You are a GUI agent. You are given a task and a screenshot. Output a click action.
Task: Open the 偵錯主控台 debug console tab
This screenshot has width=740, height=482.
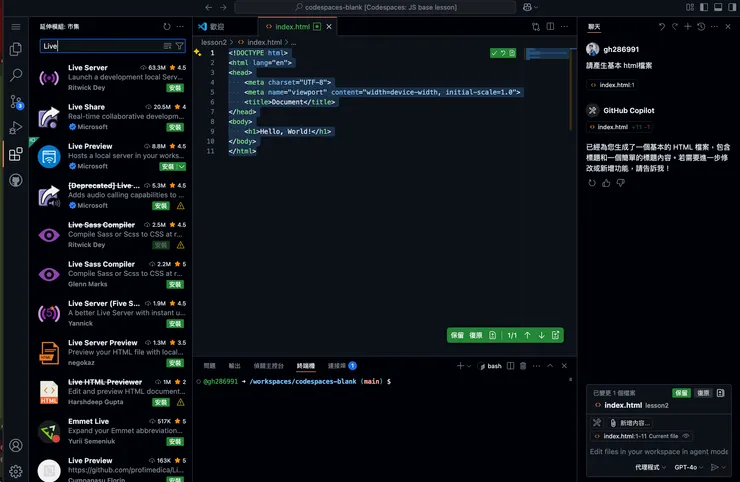tap(269, 366)
